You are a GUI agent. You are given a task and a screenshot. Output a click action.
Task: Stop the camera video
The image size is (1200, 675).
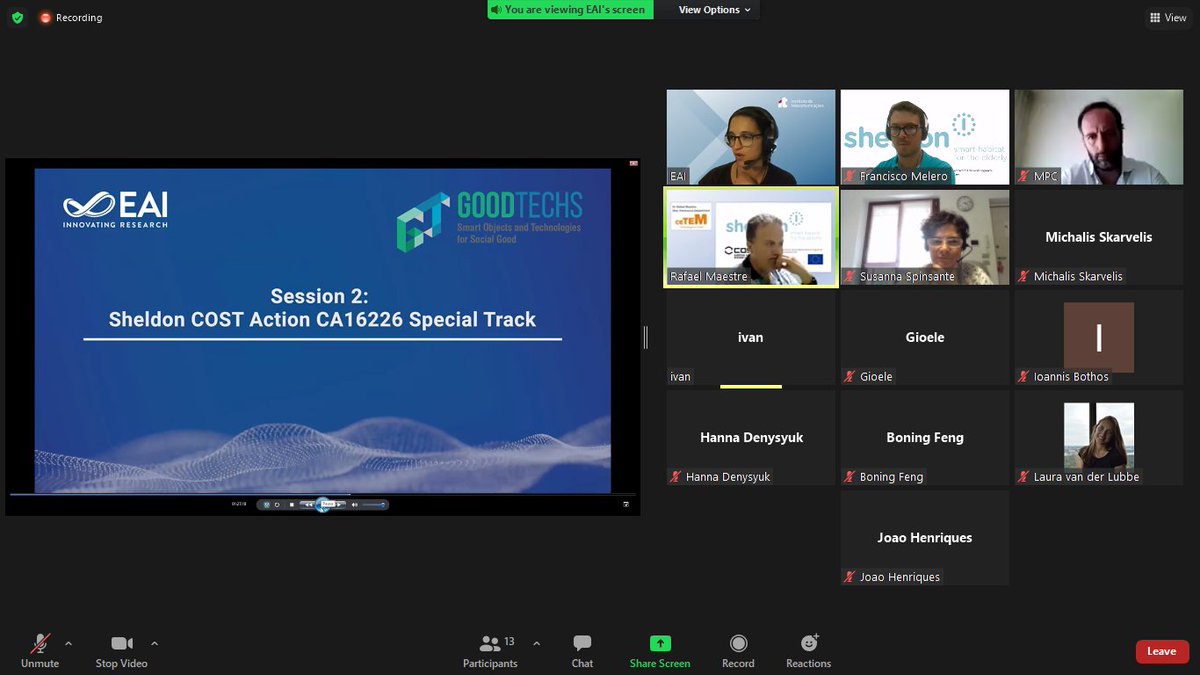click(121, 650)
